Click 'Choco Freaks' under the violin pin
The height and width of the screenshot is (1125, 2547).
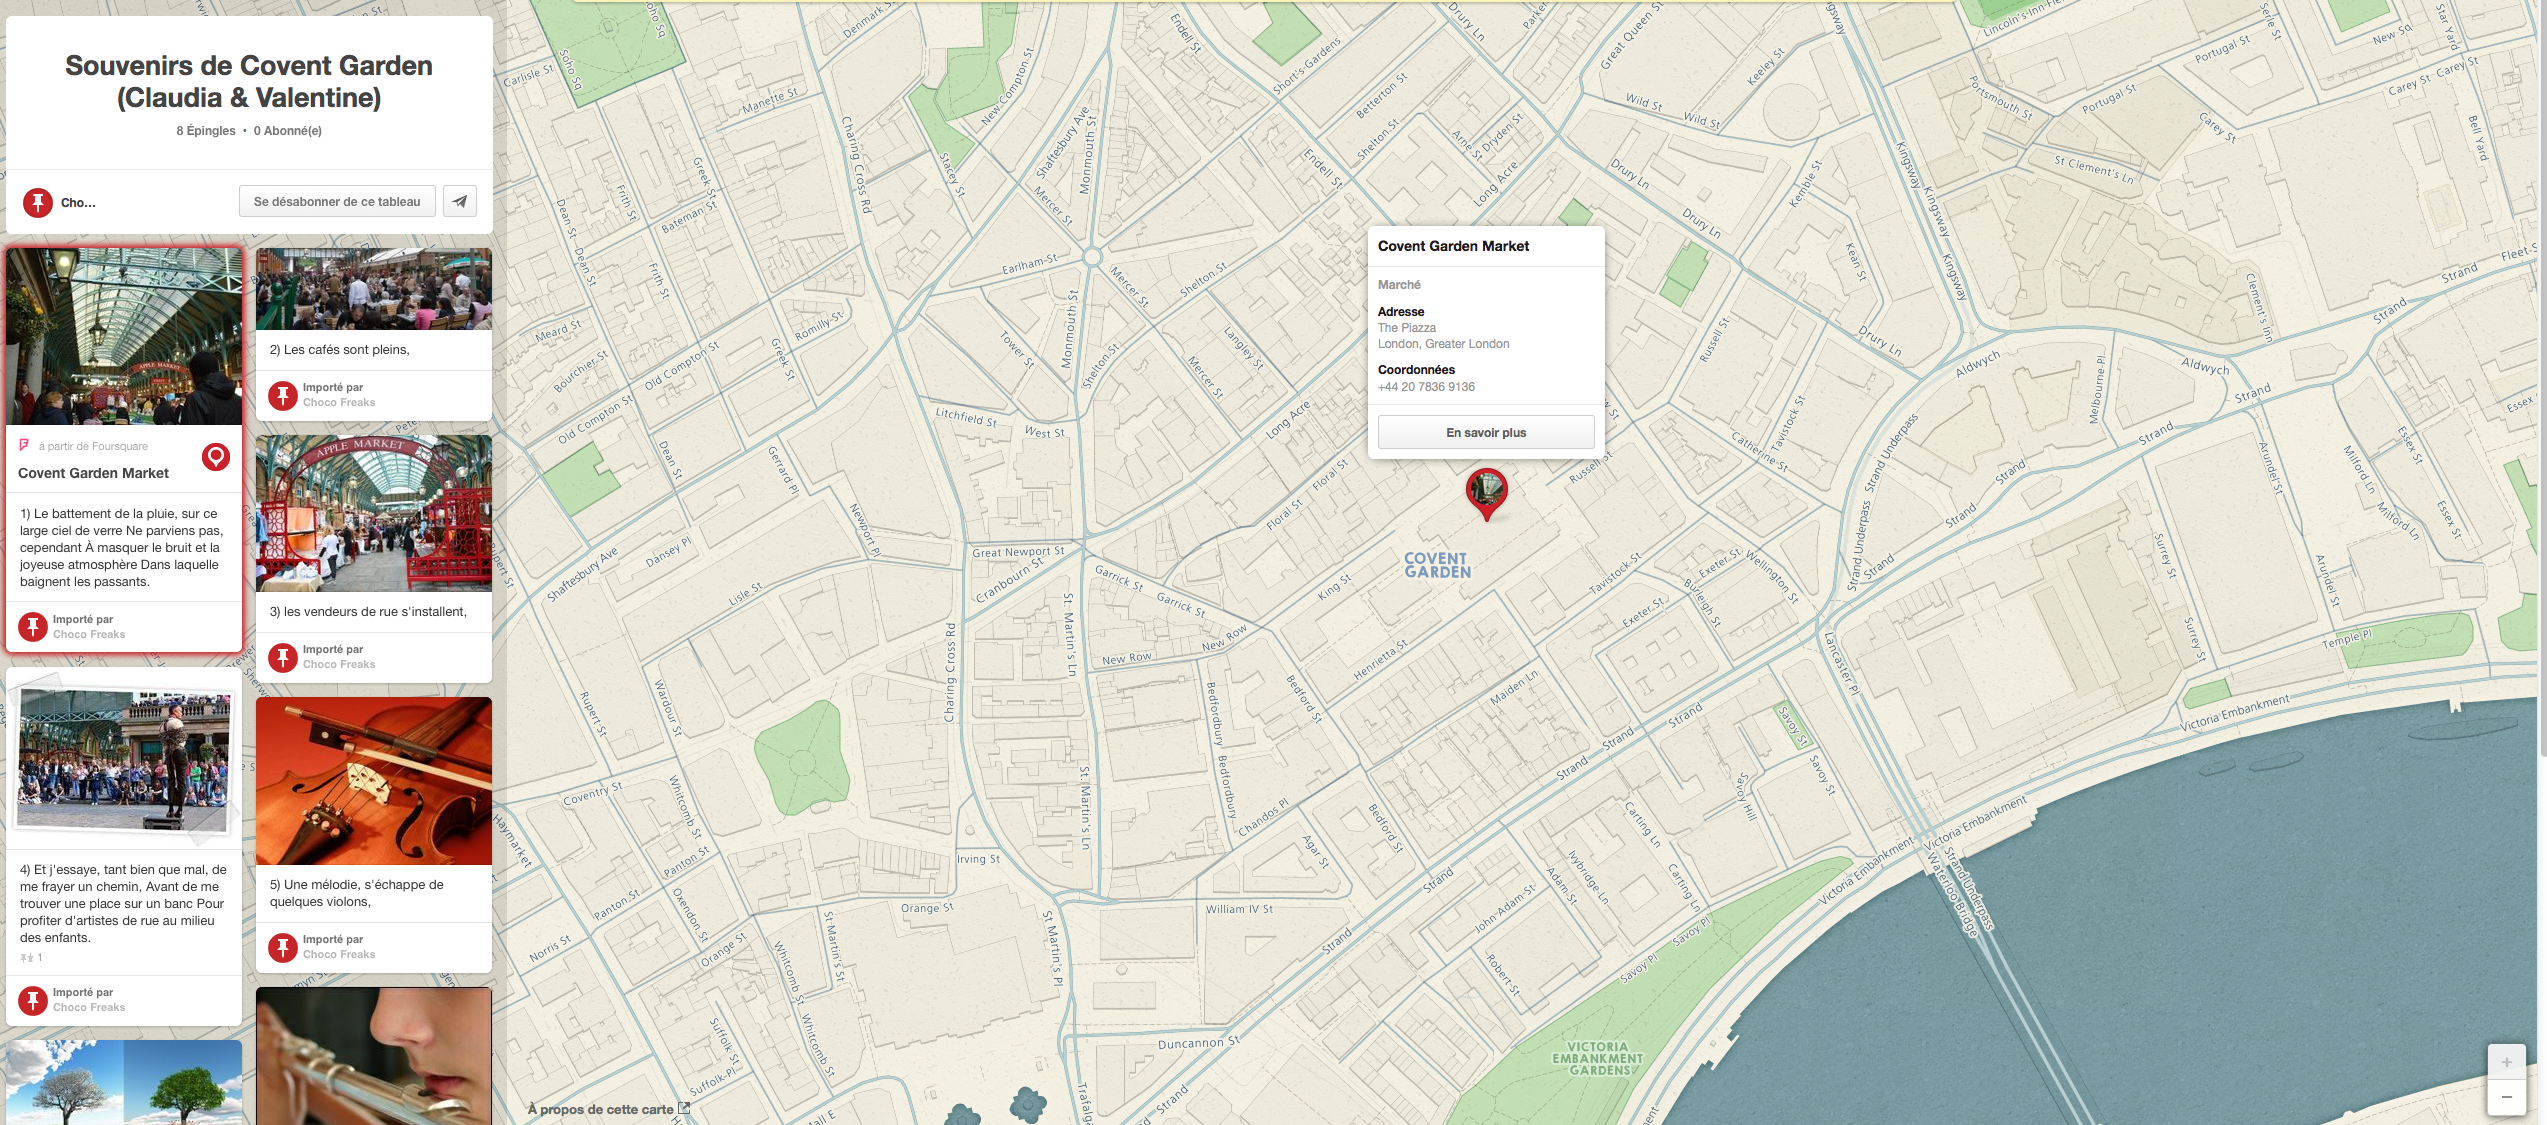point(339,955)
